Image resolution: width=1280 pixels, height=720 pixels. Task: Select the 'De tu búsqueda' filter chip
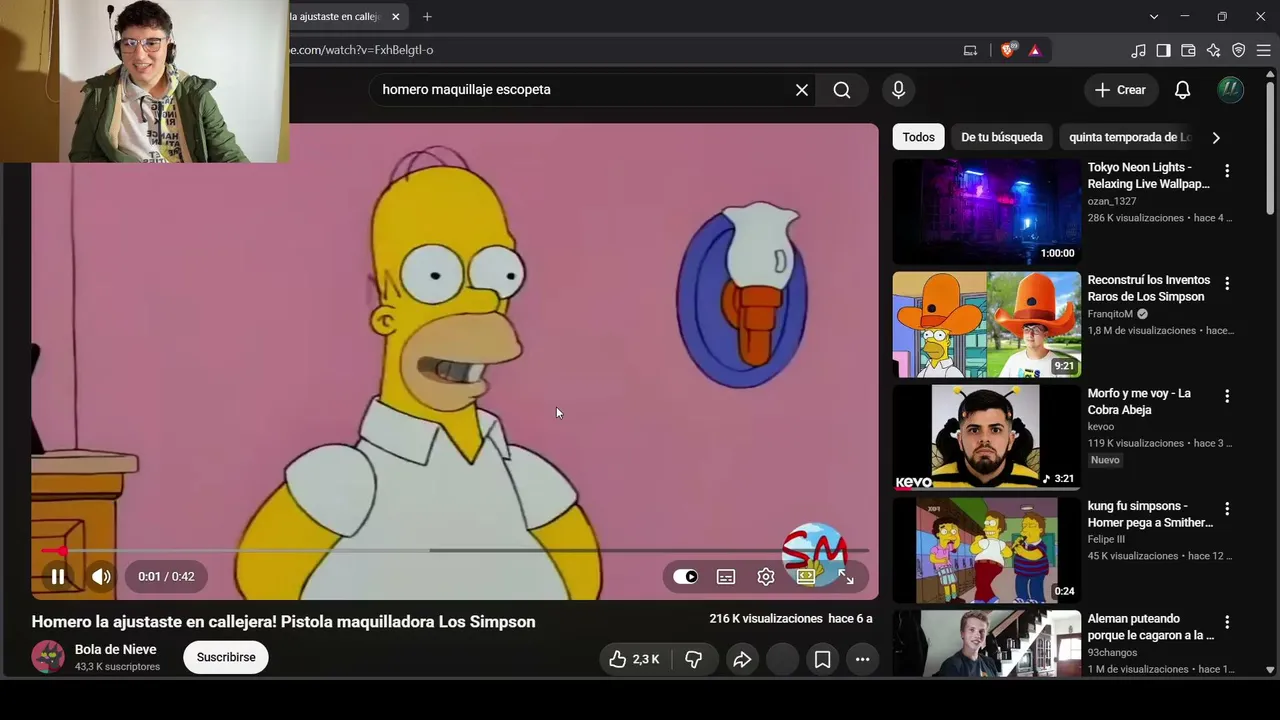click(x=1002, y=137)
